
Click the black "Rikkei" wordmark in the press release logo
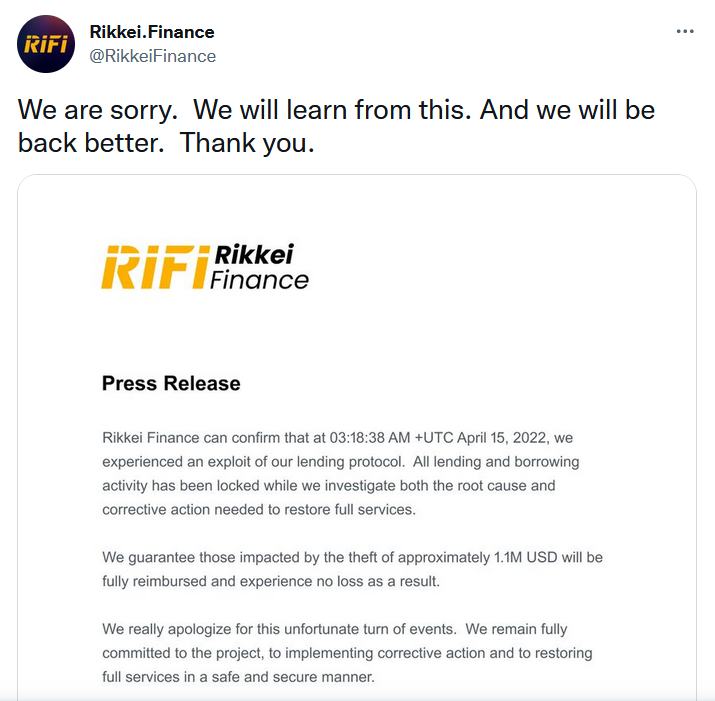pyautogui.click(x=254, y=254)
